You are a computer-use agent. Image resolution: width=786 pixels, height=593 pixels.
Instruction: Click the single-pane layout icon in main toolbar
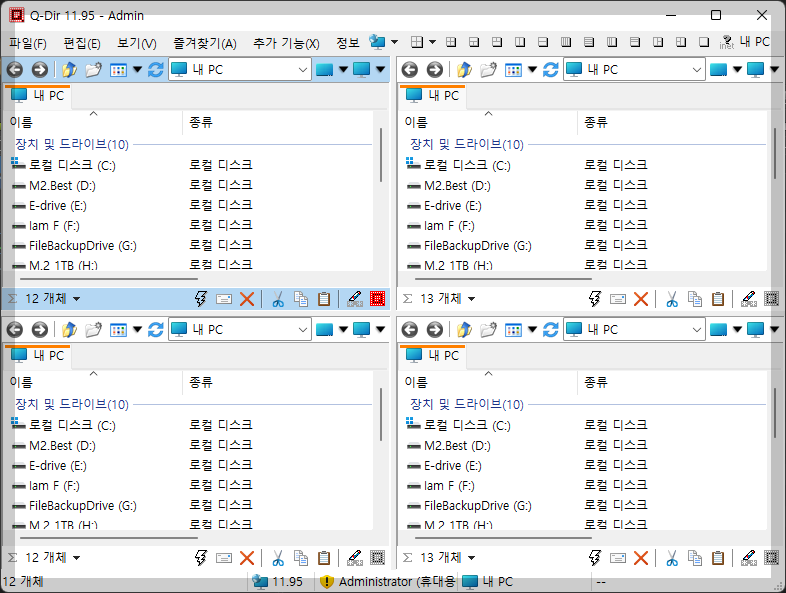(x=704, y=42)
